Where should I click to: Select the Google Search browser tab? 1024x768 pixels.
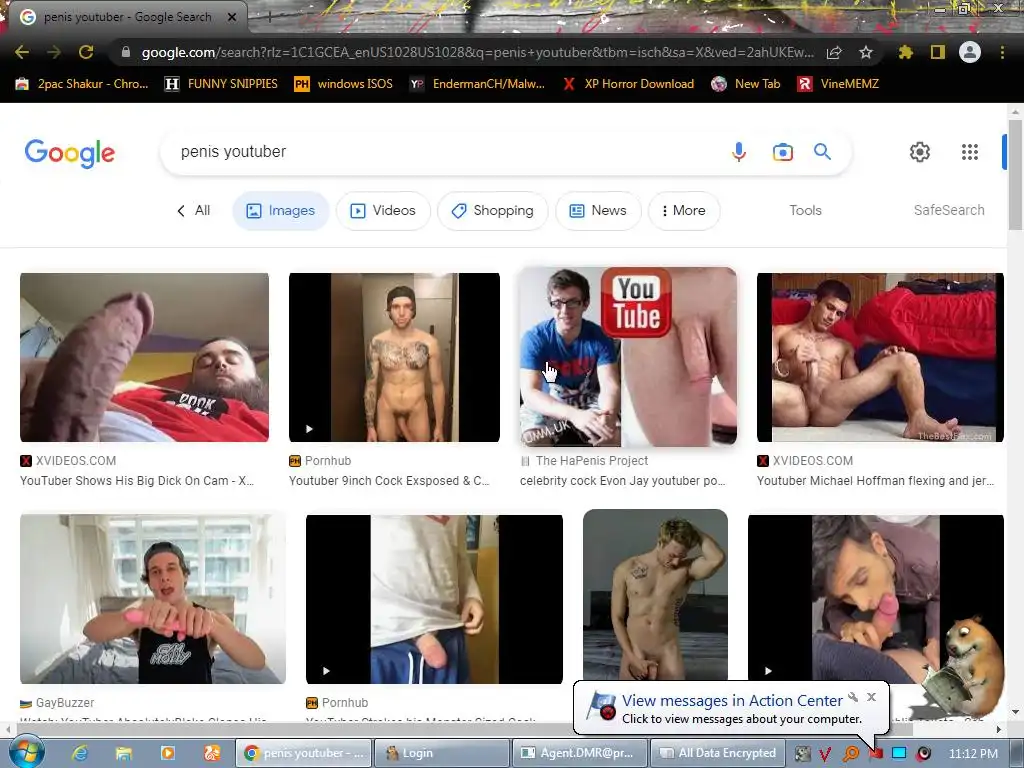(127, 17)
